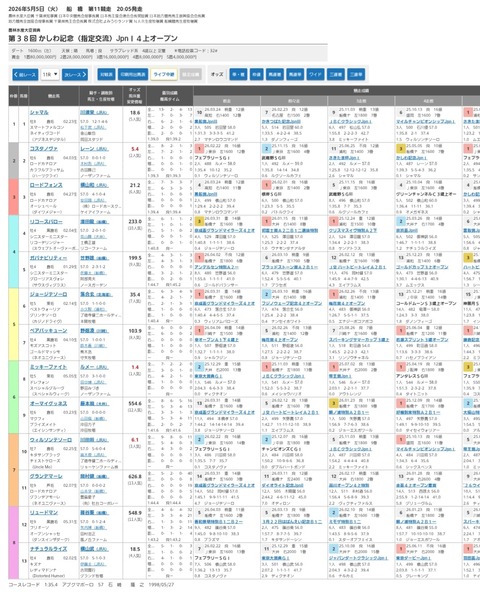Go to next race with 次レース button
480x592 pixels.
click(75, 74)
